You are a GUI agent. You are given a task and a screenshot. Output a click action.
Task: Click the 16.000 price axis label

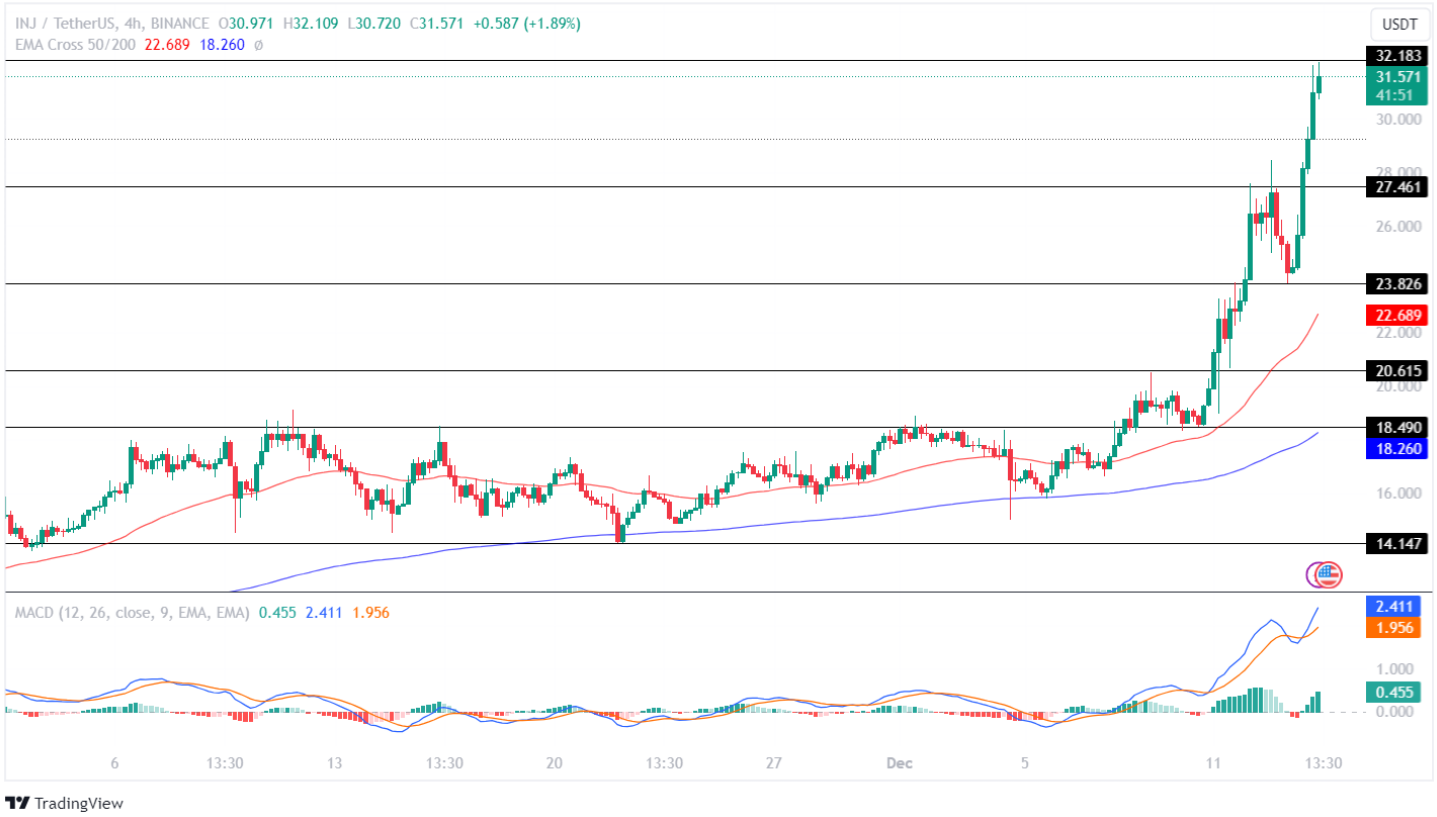1398,493
